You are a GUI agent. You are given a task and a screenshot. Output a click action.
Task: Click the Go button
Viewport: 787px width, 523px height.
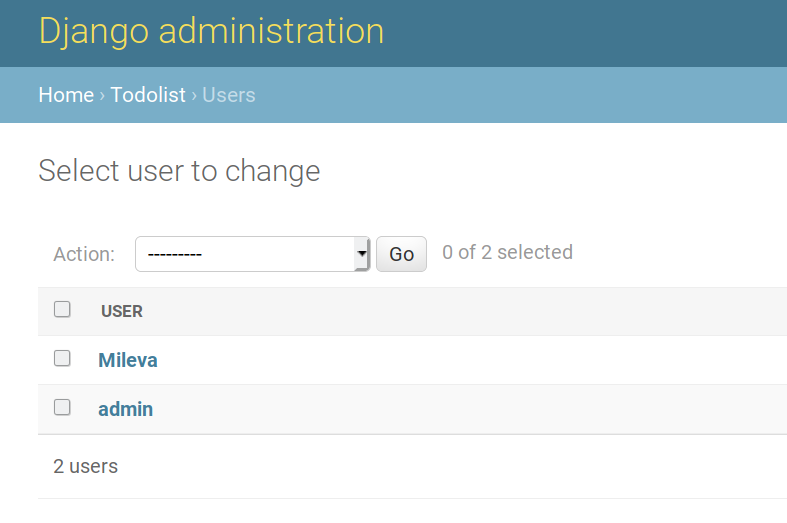(x=402, y=254)
